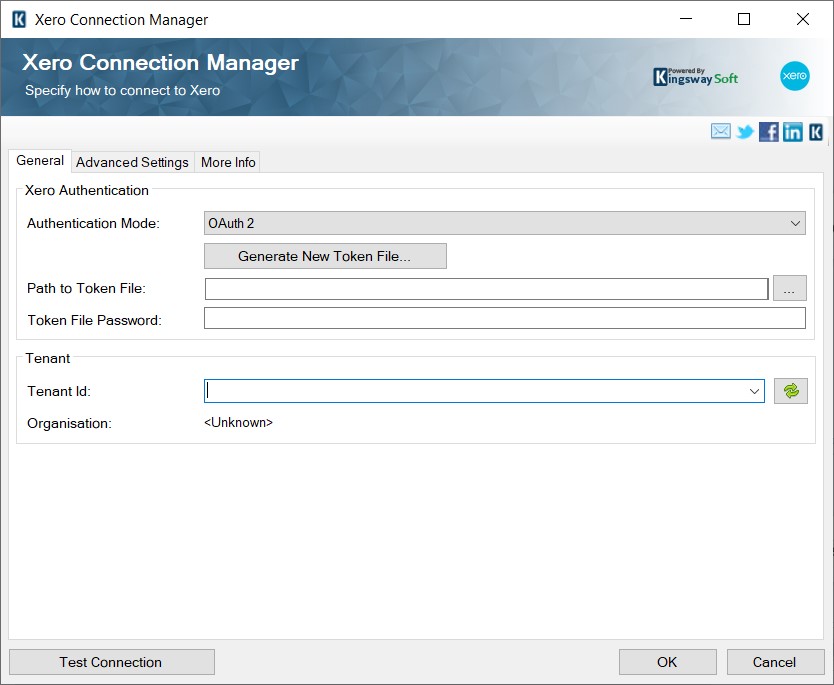Open the Twitter bird icon link
Image resolution: width=834 pixels, height=685 pixels.
coord(745,131)
